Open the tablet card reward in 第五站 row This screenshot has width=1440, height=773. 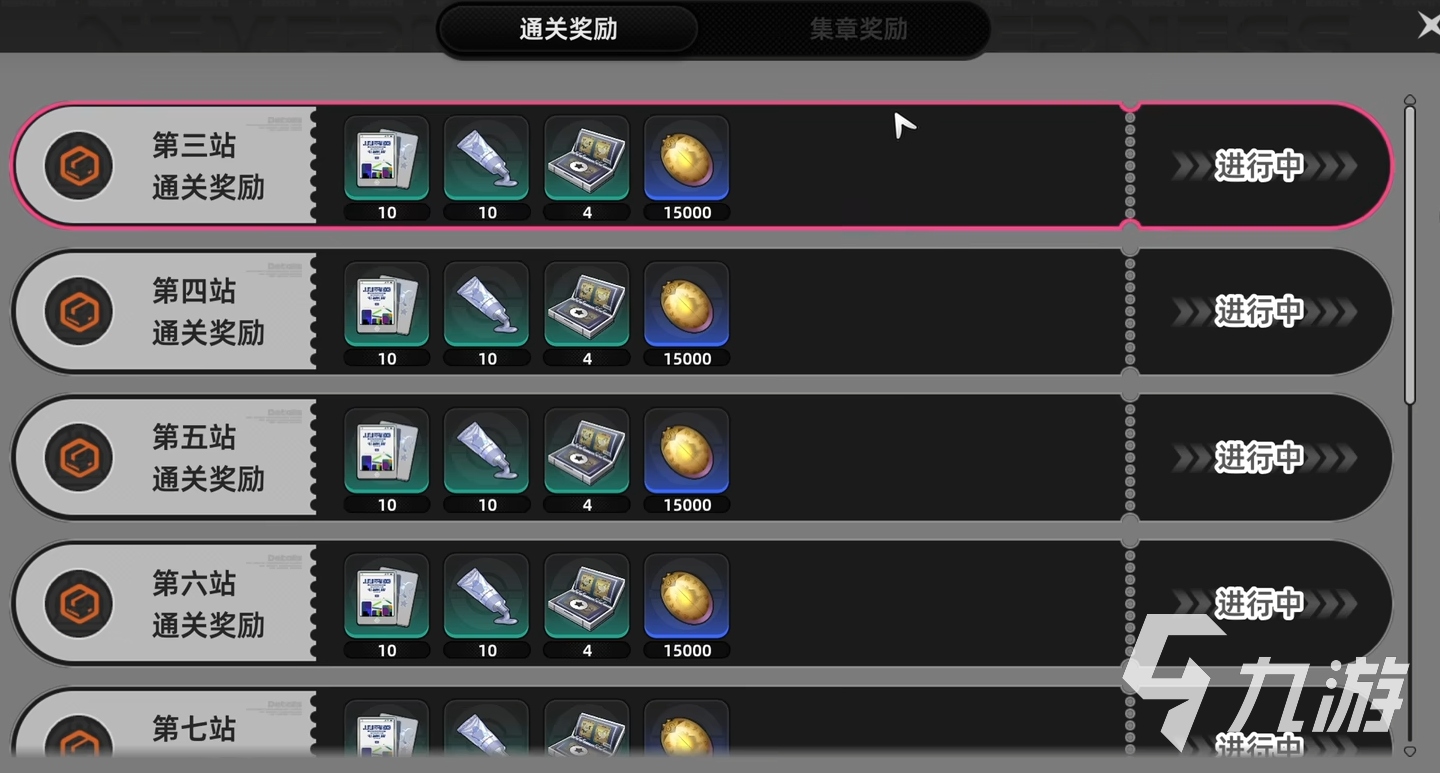(x=387, y=451)
